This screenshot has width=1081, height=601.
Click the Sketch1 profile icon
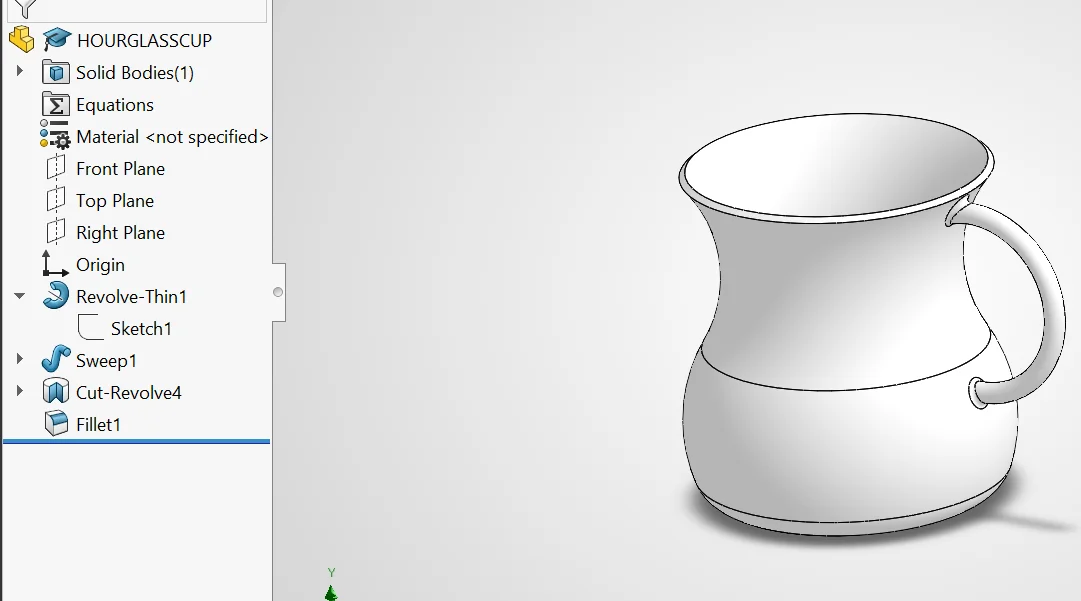click(91, 327)
